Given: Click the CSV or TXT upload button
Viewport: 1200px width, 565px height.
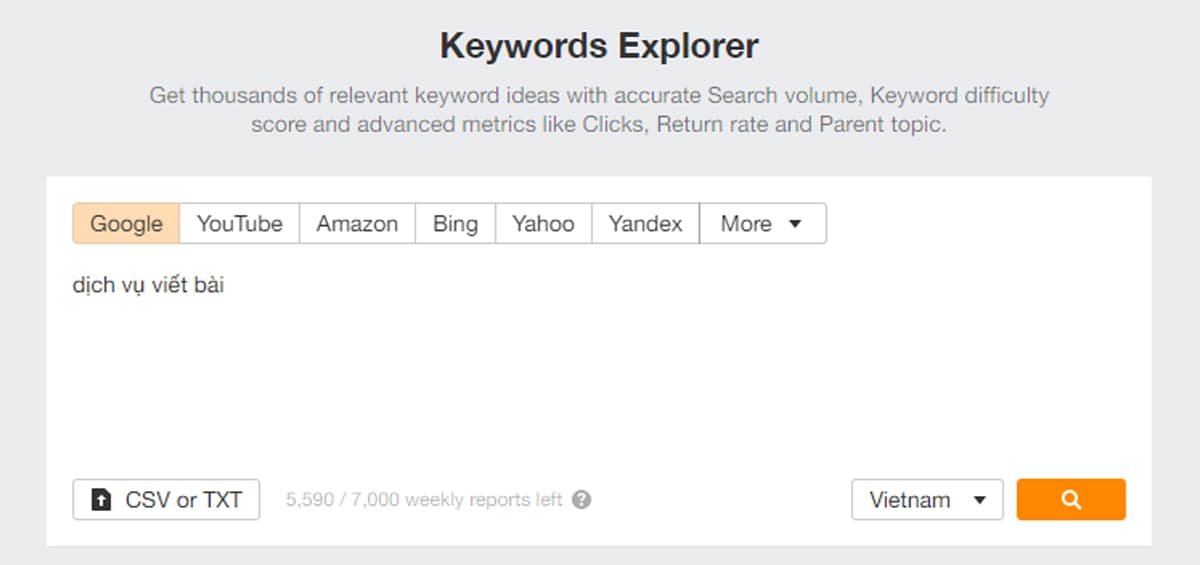Looking at the screenshot, I should click(x=166, y=500).
